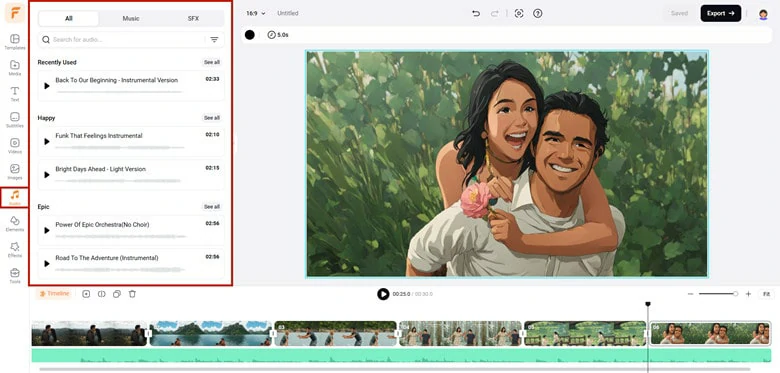The width and height of the screenshot is (780, 373).
Task: Click the black Export button
Action: point(721,13)
